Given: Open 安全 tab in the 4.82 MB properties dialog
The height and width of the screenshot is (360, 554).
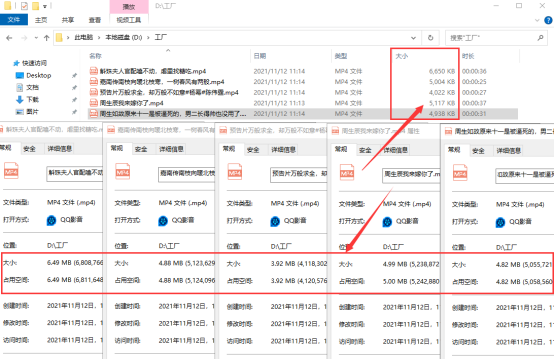Looking at the screenshot, I should pyautogui.click(x=478, y=151).
